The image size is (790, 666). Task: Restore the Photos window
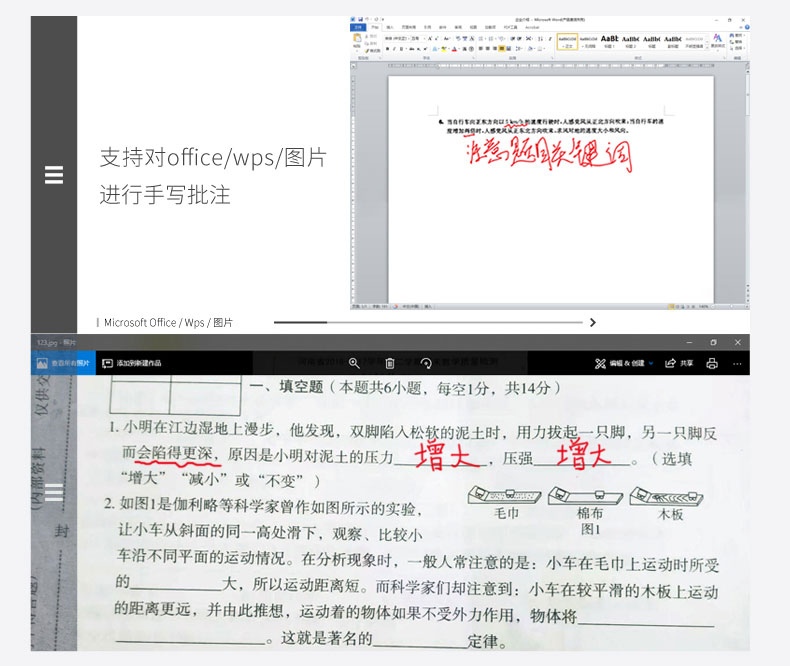[713, 342]
